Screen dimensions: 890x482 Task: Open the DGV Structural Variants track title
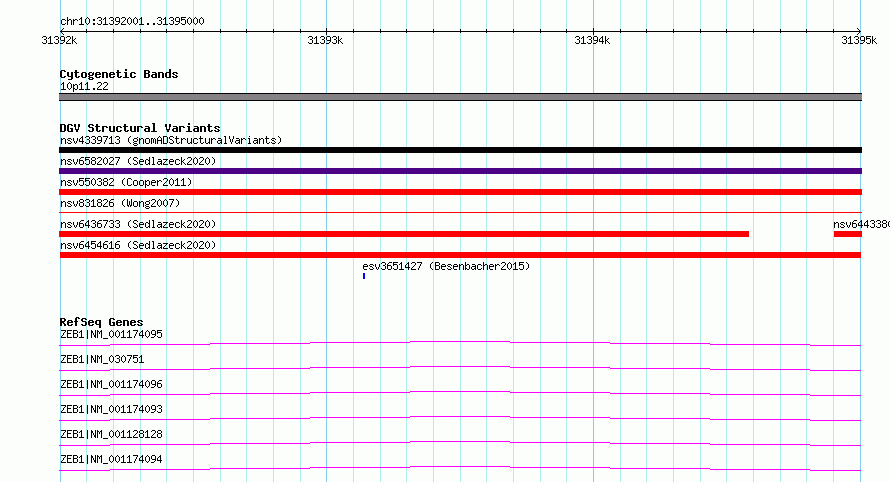click(x=140, y=128)
